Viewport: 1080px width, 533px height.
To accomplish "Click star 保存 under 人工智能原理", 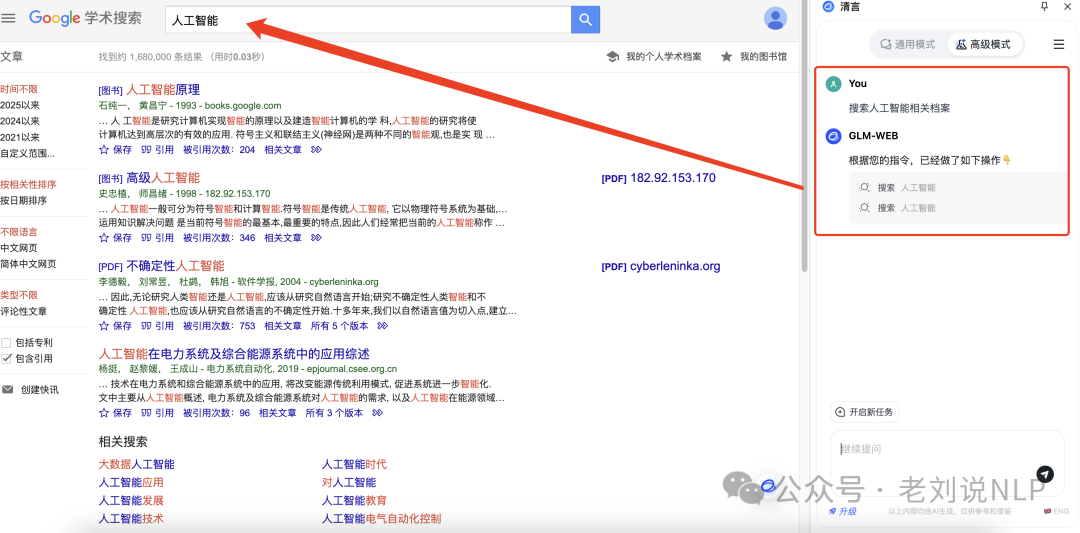I will pos(115,149).
